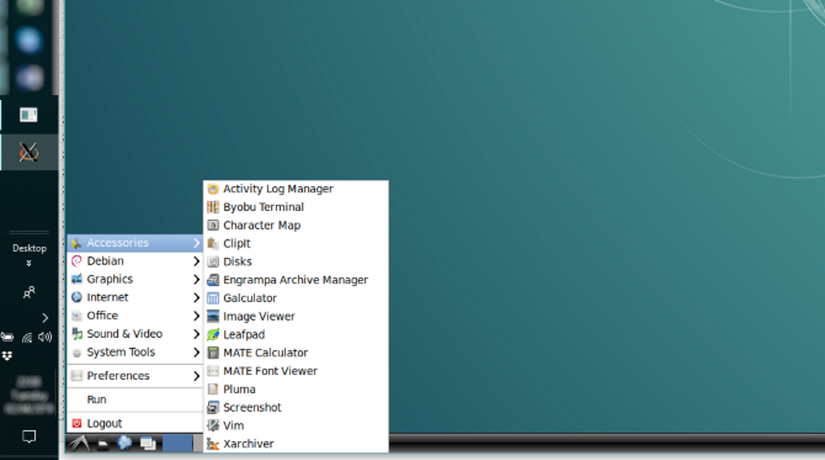Screen dimensions: 825x460
Task: Open the System Tools category
Action: pyautogui.click(x=135, y=352)
